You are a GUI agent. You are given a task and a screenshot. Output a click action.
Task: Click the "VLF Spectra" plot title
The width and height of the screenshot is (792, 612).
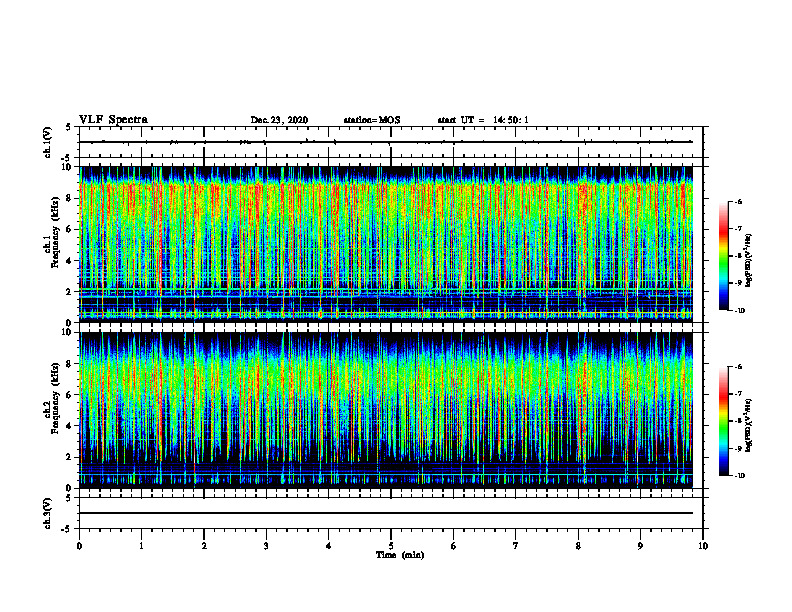pos(113,120)
